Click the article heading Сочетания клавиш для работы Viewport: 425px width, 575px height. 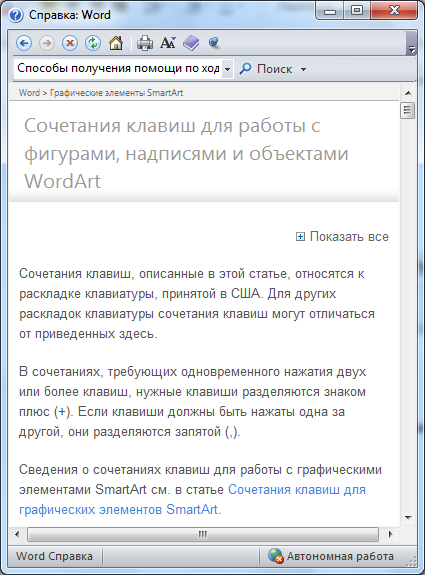click(x=186, y=153)
